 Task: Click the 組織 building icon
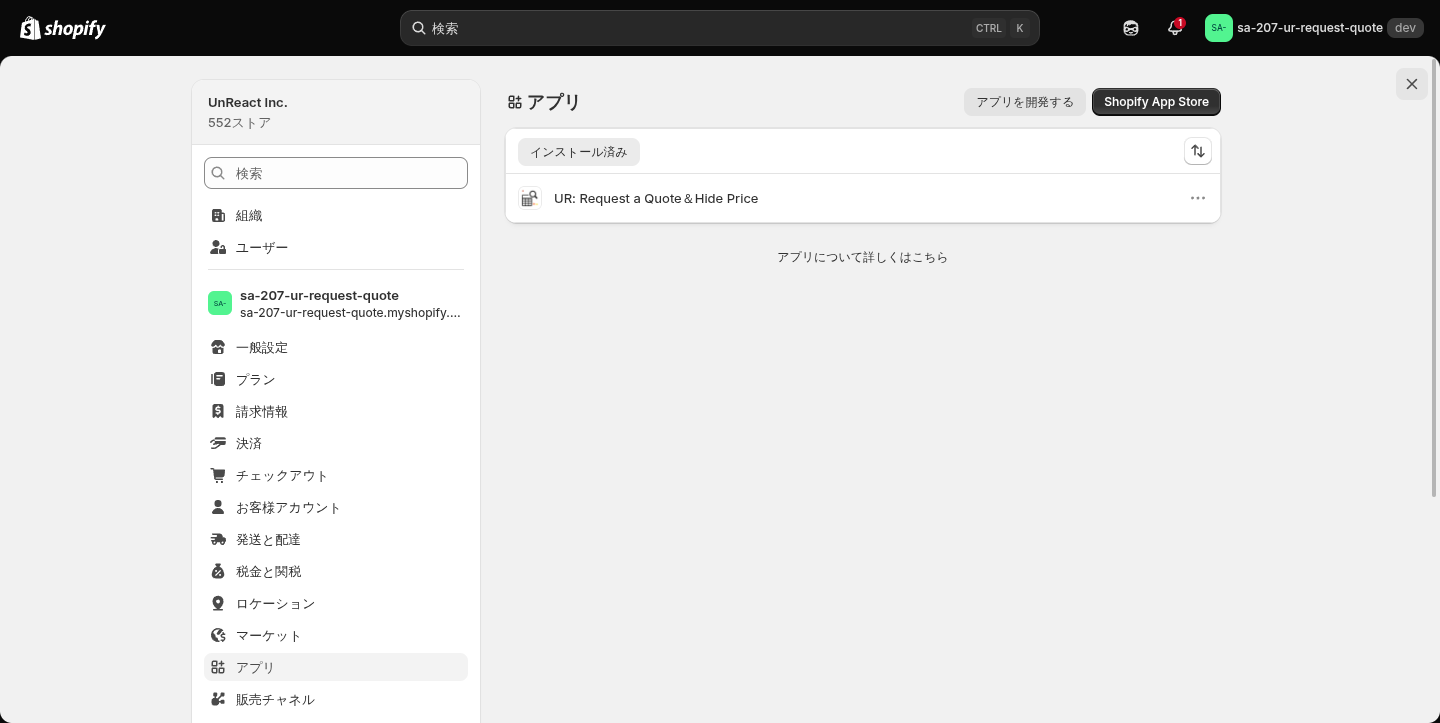pyautogui.click(x=218, y=215)
